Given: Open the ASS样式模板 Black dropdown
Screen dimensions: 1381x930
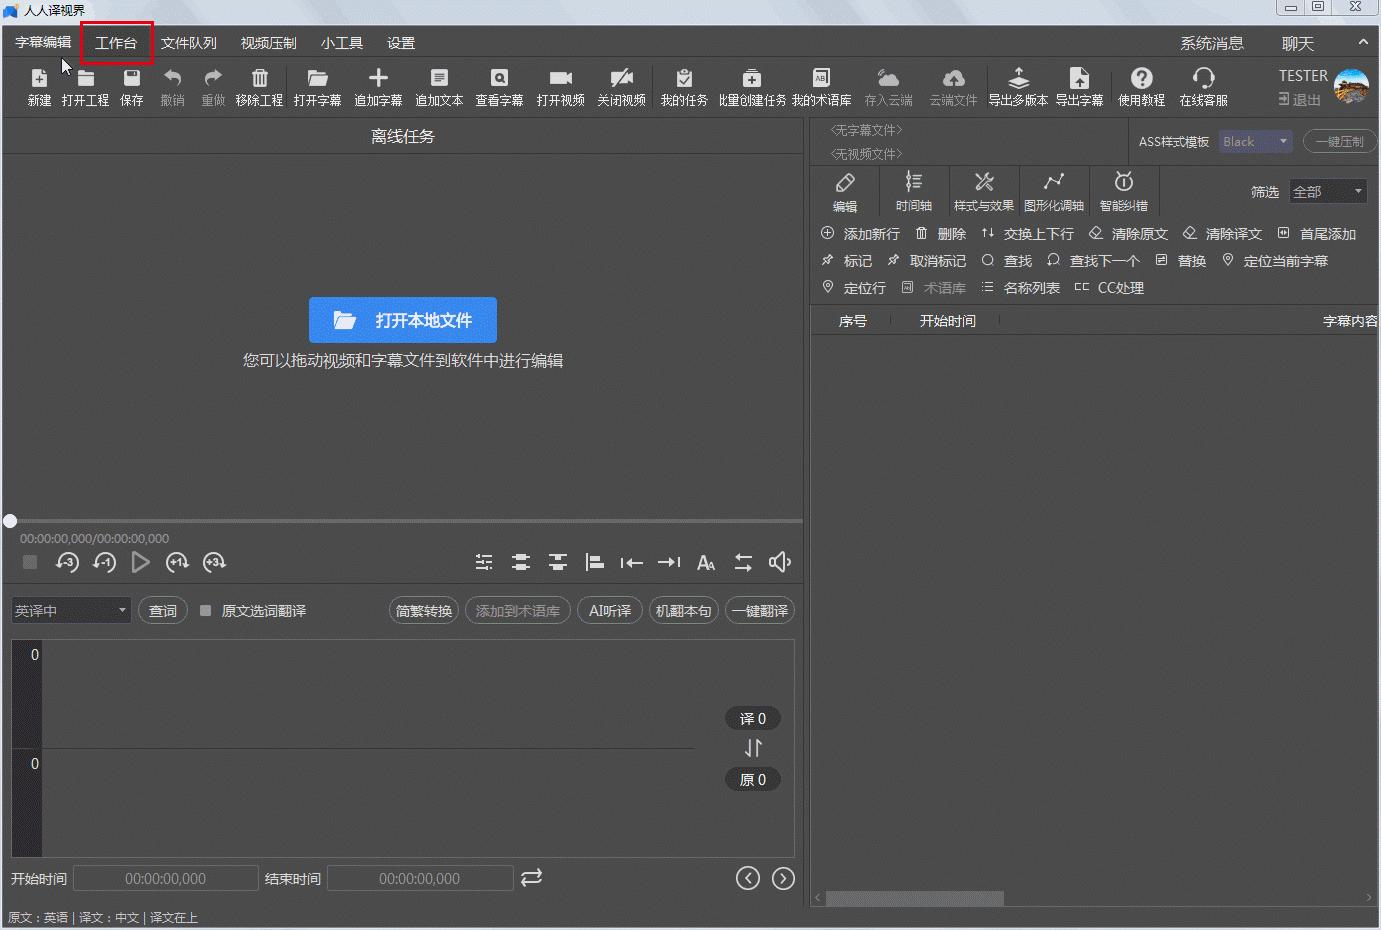Looking at the screenshot, I should [x=1255, y=142].
